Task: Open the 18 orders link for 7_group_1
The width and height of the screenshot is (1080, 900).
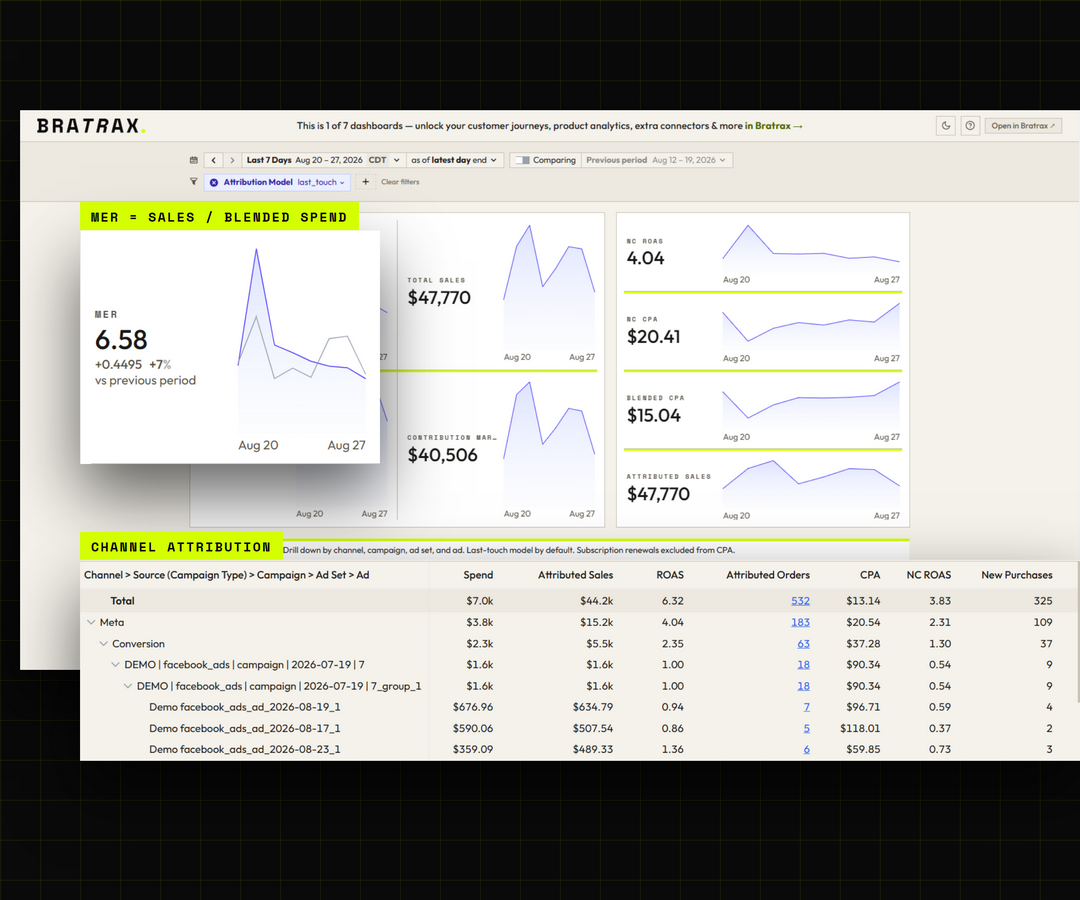Action: click(x=803, y=686)
